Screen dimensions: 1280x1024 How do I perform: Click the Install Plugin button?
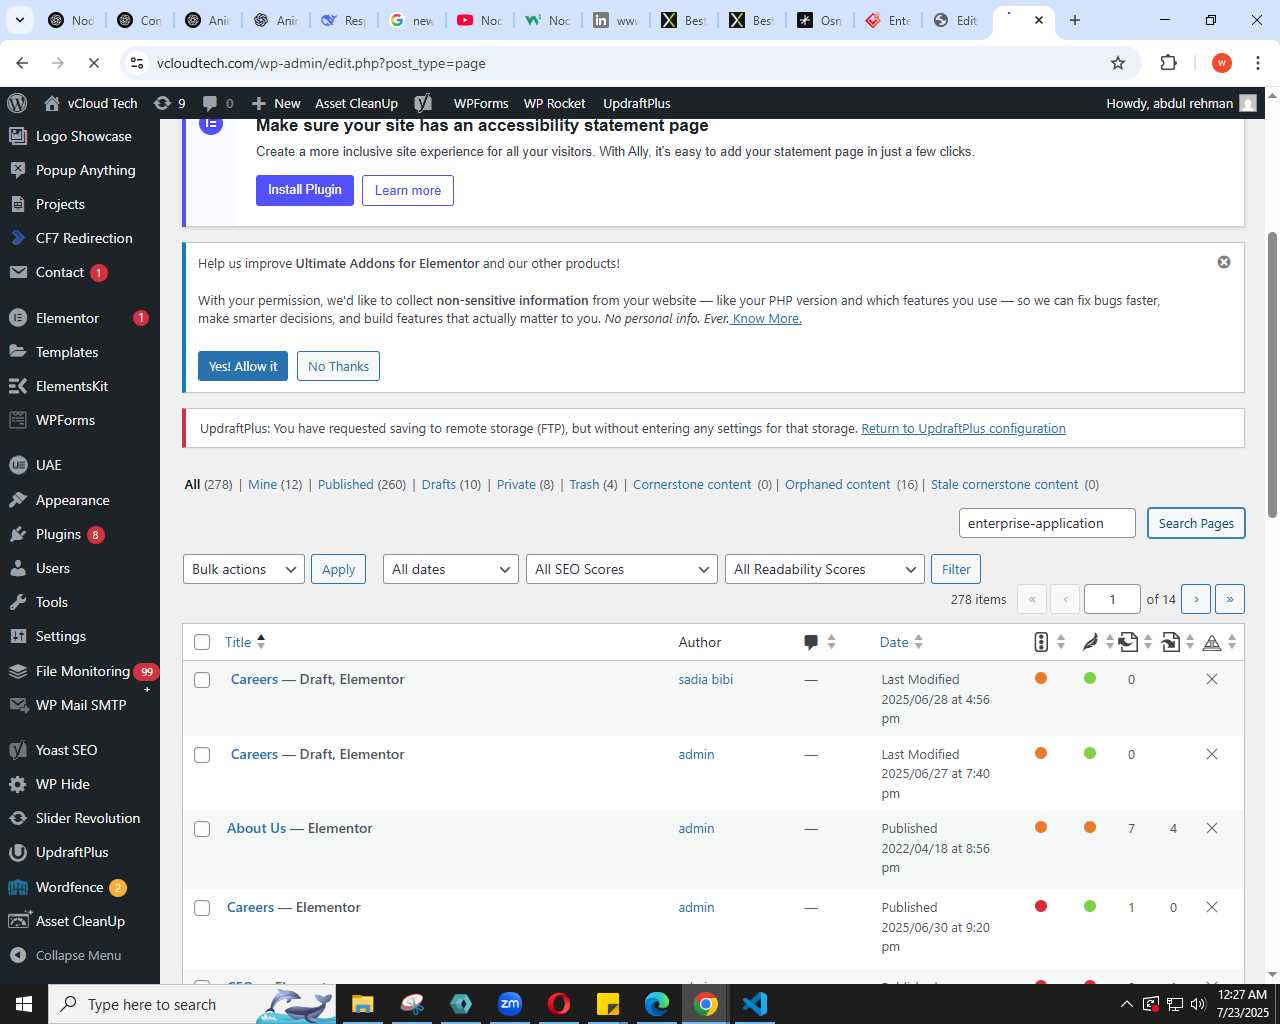tap(305, 190)
